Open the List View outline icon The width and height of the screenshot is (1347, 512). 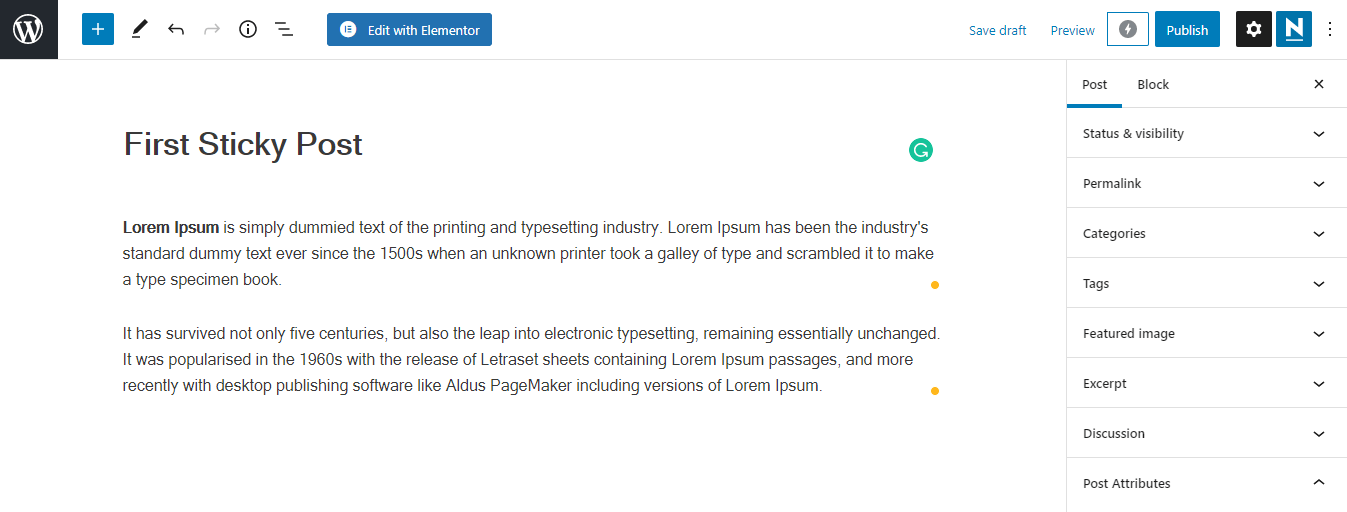tap(284, 30)
